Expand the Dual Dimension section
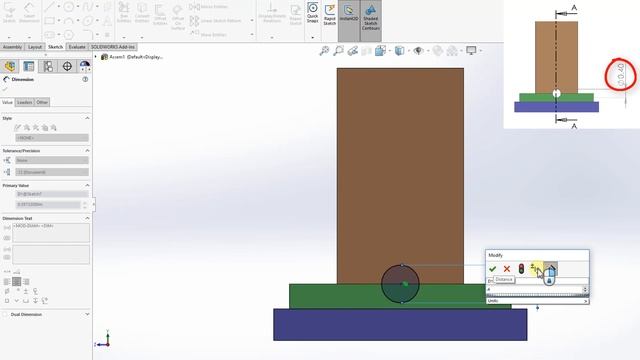640x360 pixels. 87,314
